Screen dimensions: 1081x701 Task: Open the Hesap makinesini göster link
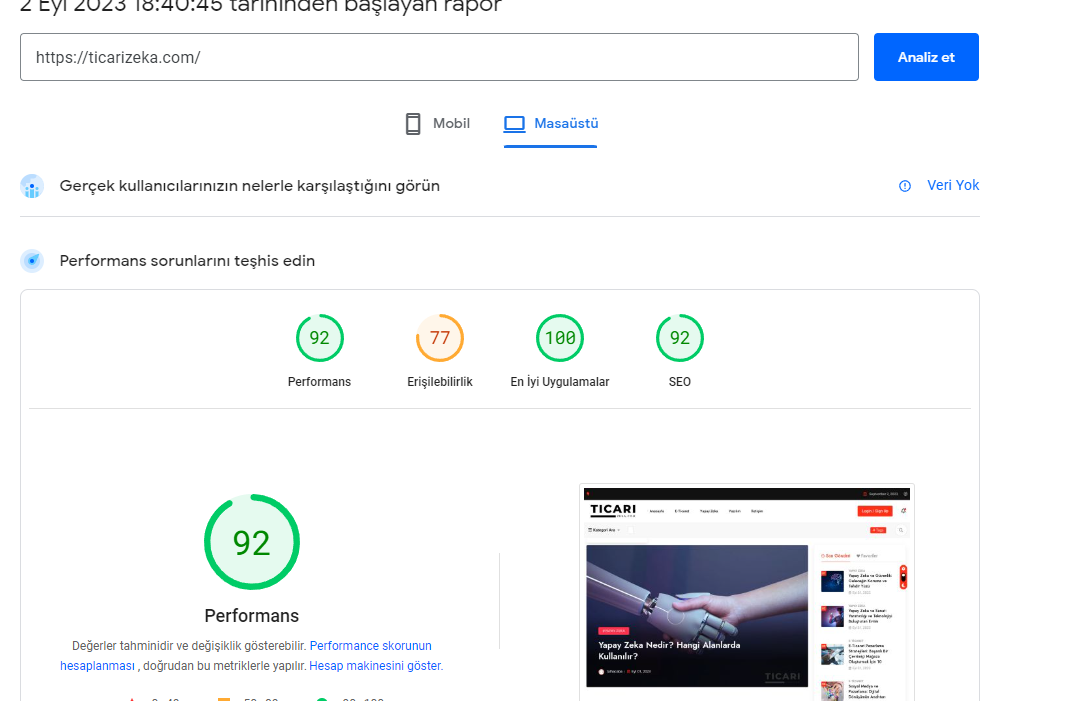tap(375, 666)
